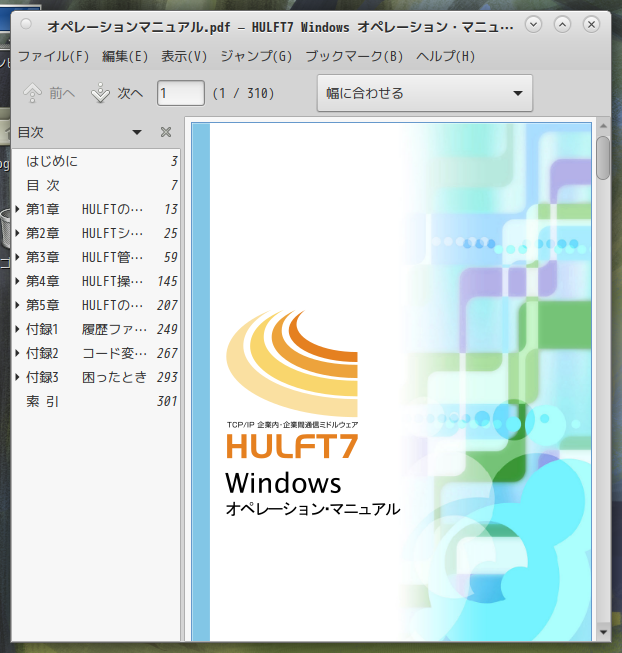Expand the 第3章 tree node
This screenshot has width=622, height=653.
tap(17, 257)
